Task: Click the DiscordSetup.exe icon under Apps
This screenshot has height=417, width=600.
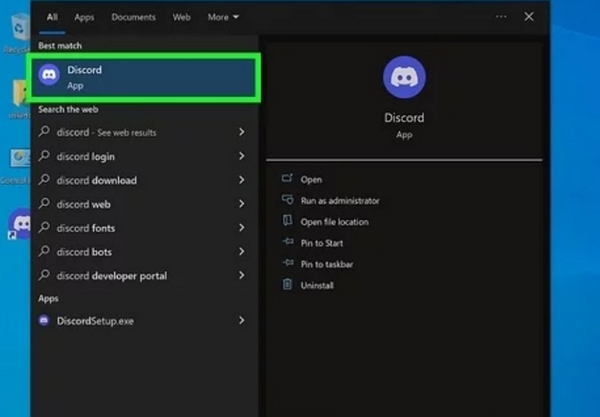Action: tap(44, 320)
